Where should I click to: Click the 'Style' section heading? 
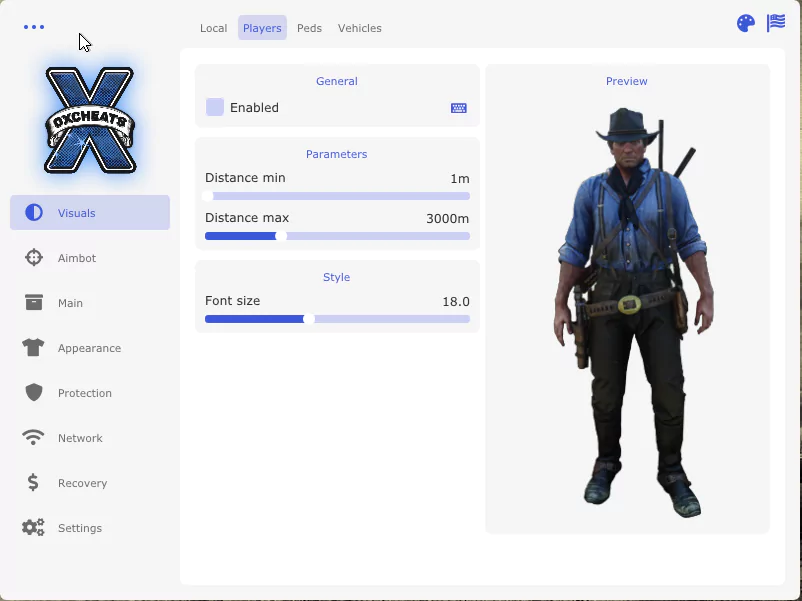(337, 277)
